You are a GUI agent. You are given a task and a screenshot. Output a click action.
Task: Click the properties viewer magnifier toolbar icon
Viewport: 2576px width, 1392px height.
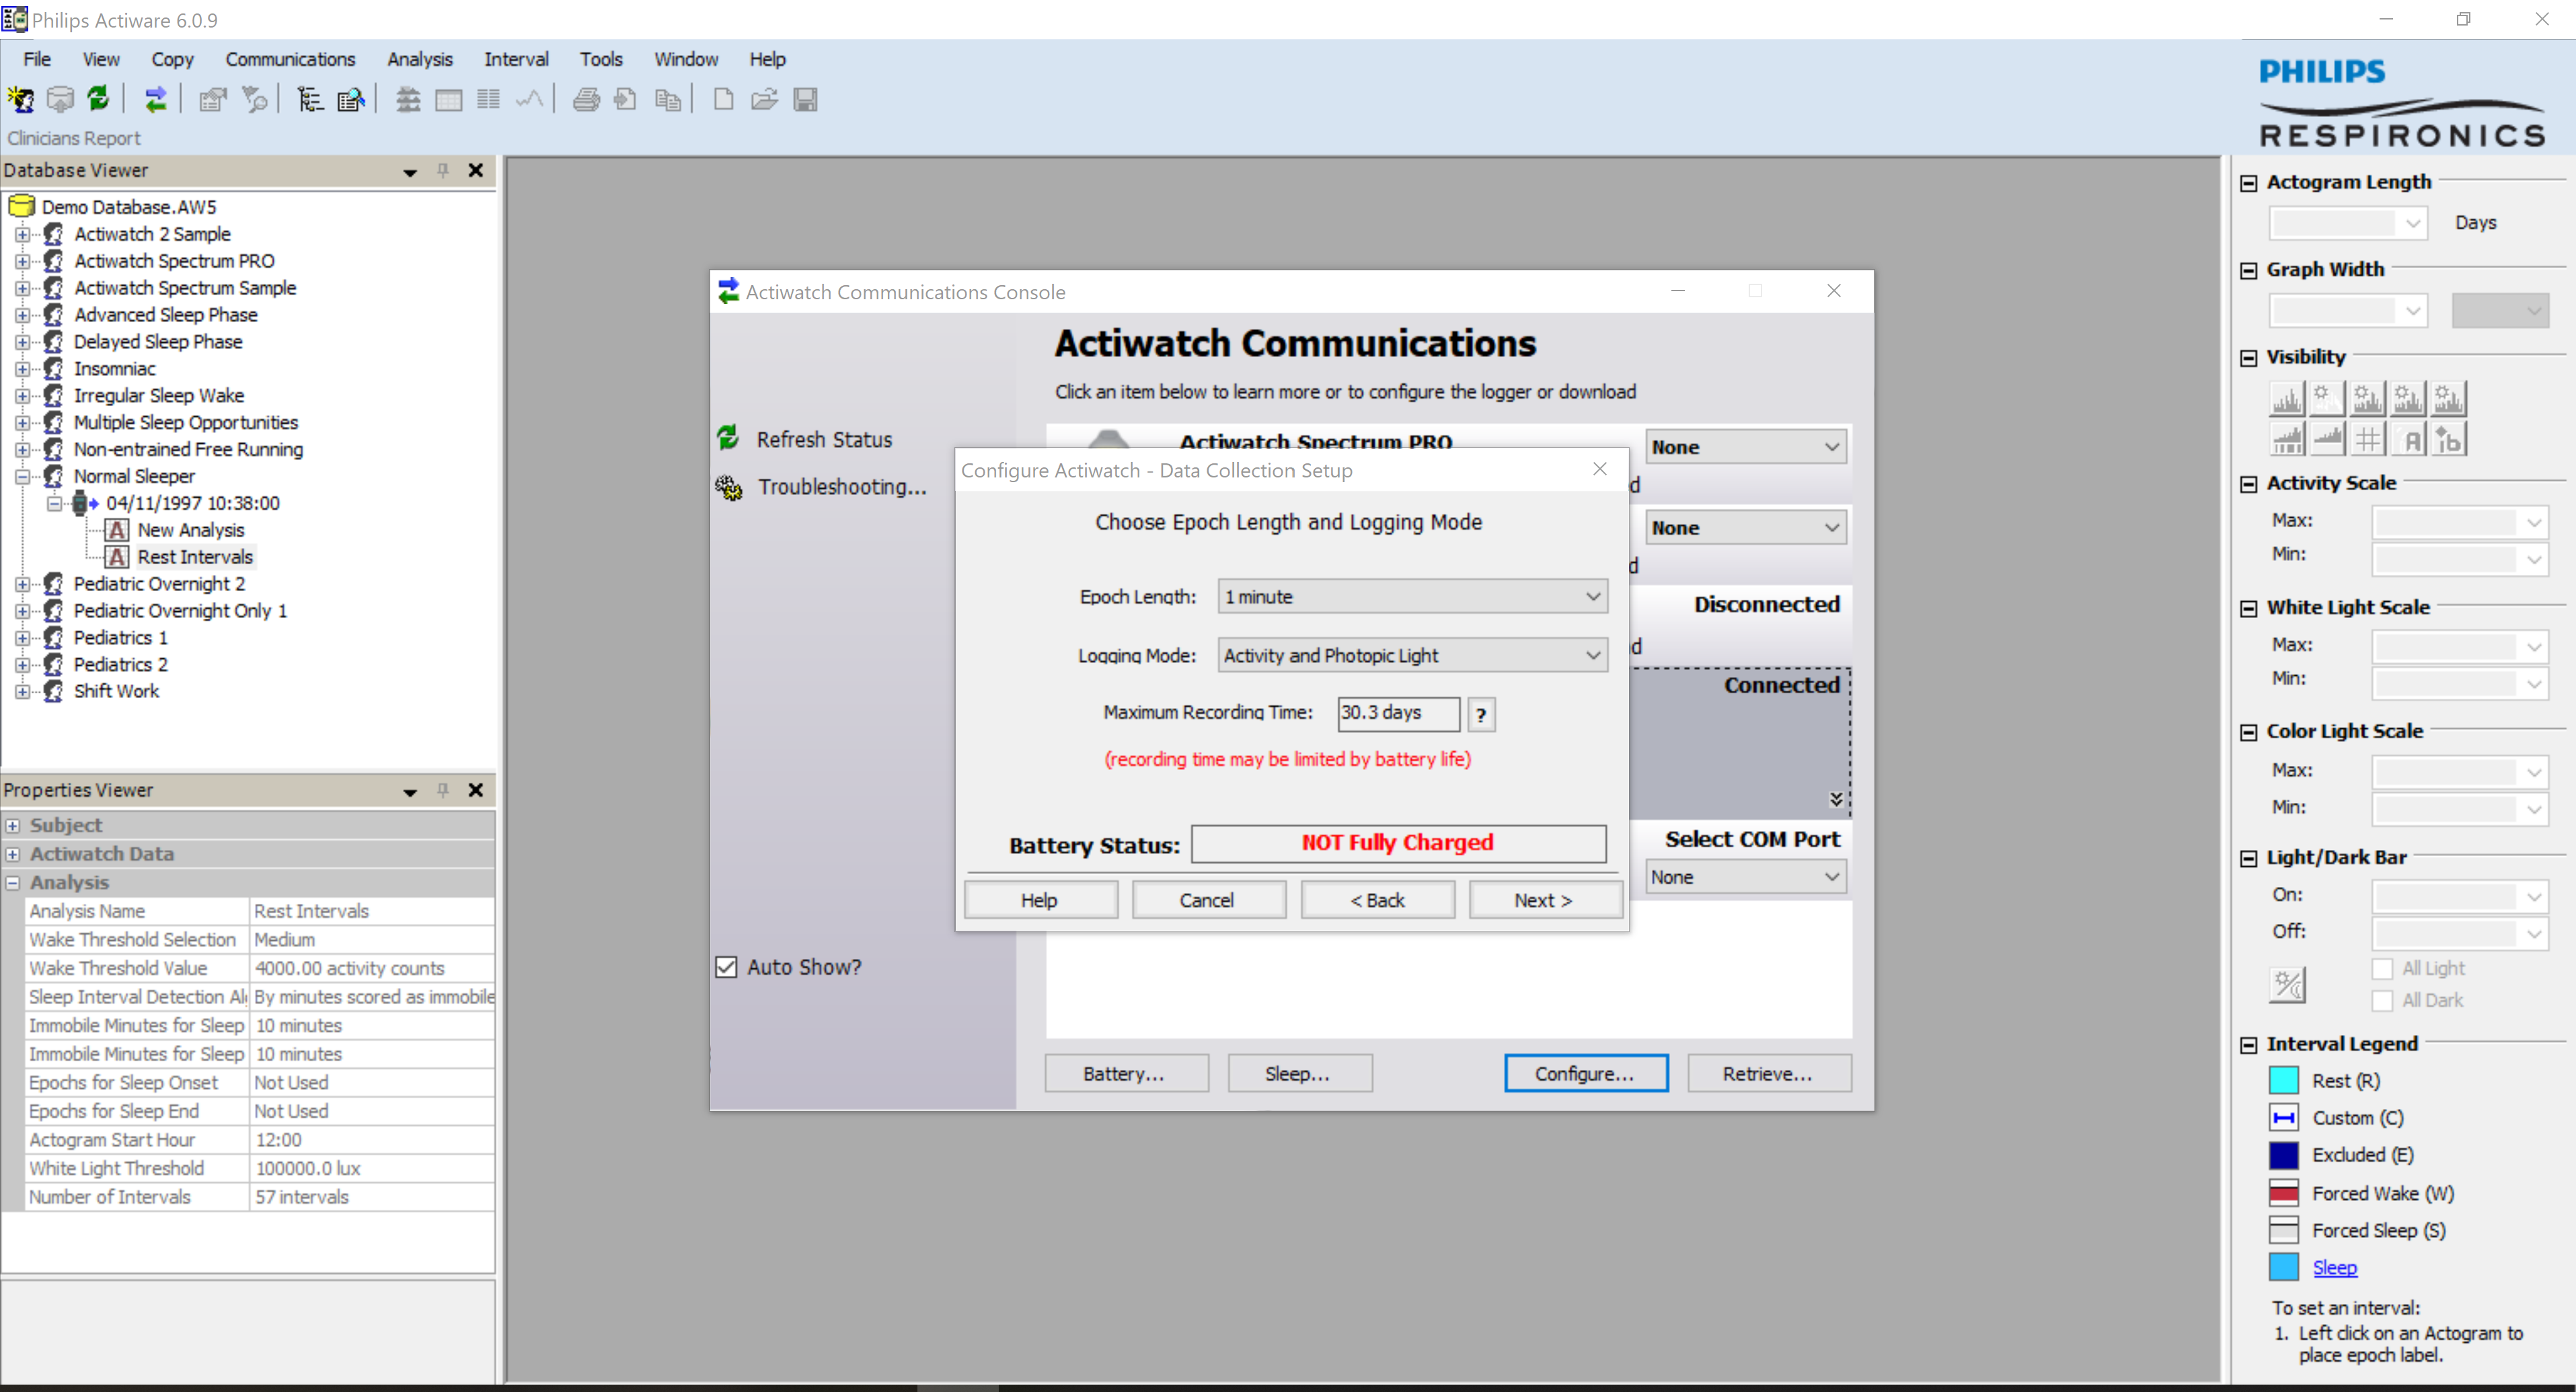coord(351,99)
